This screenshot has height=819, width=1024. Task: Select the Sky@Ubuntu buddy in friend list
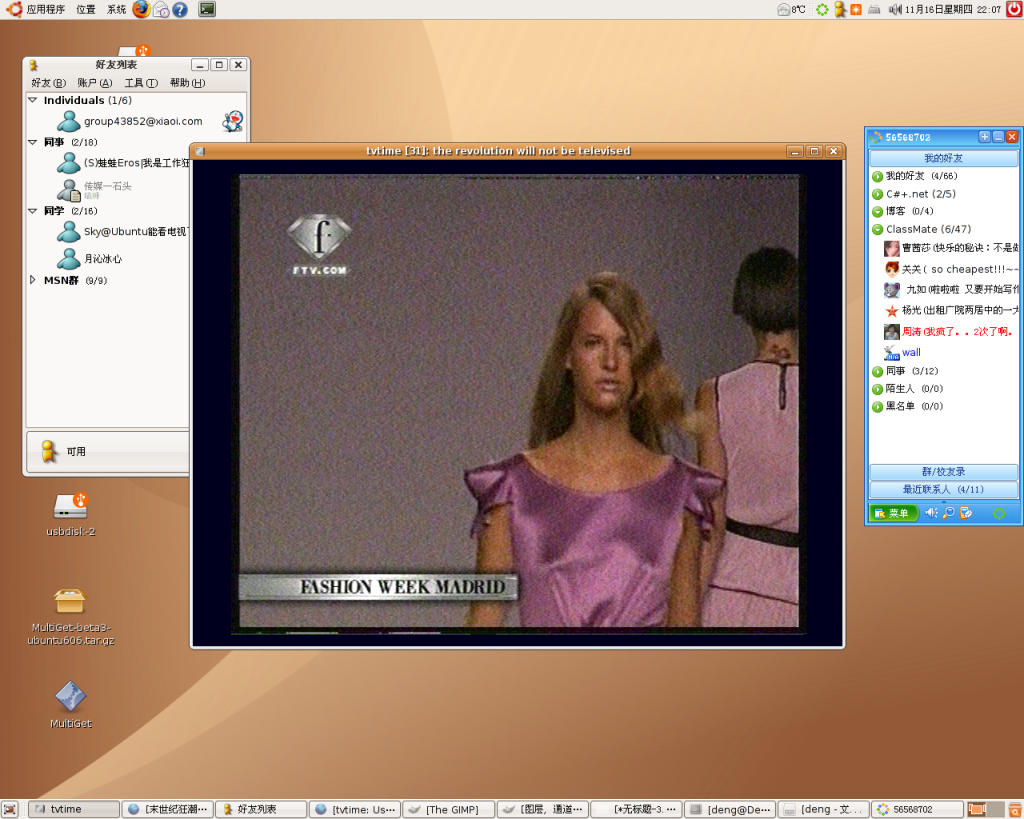122,232
